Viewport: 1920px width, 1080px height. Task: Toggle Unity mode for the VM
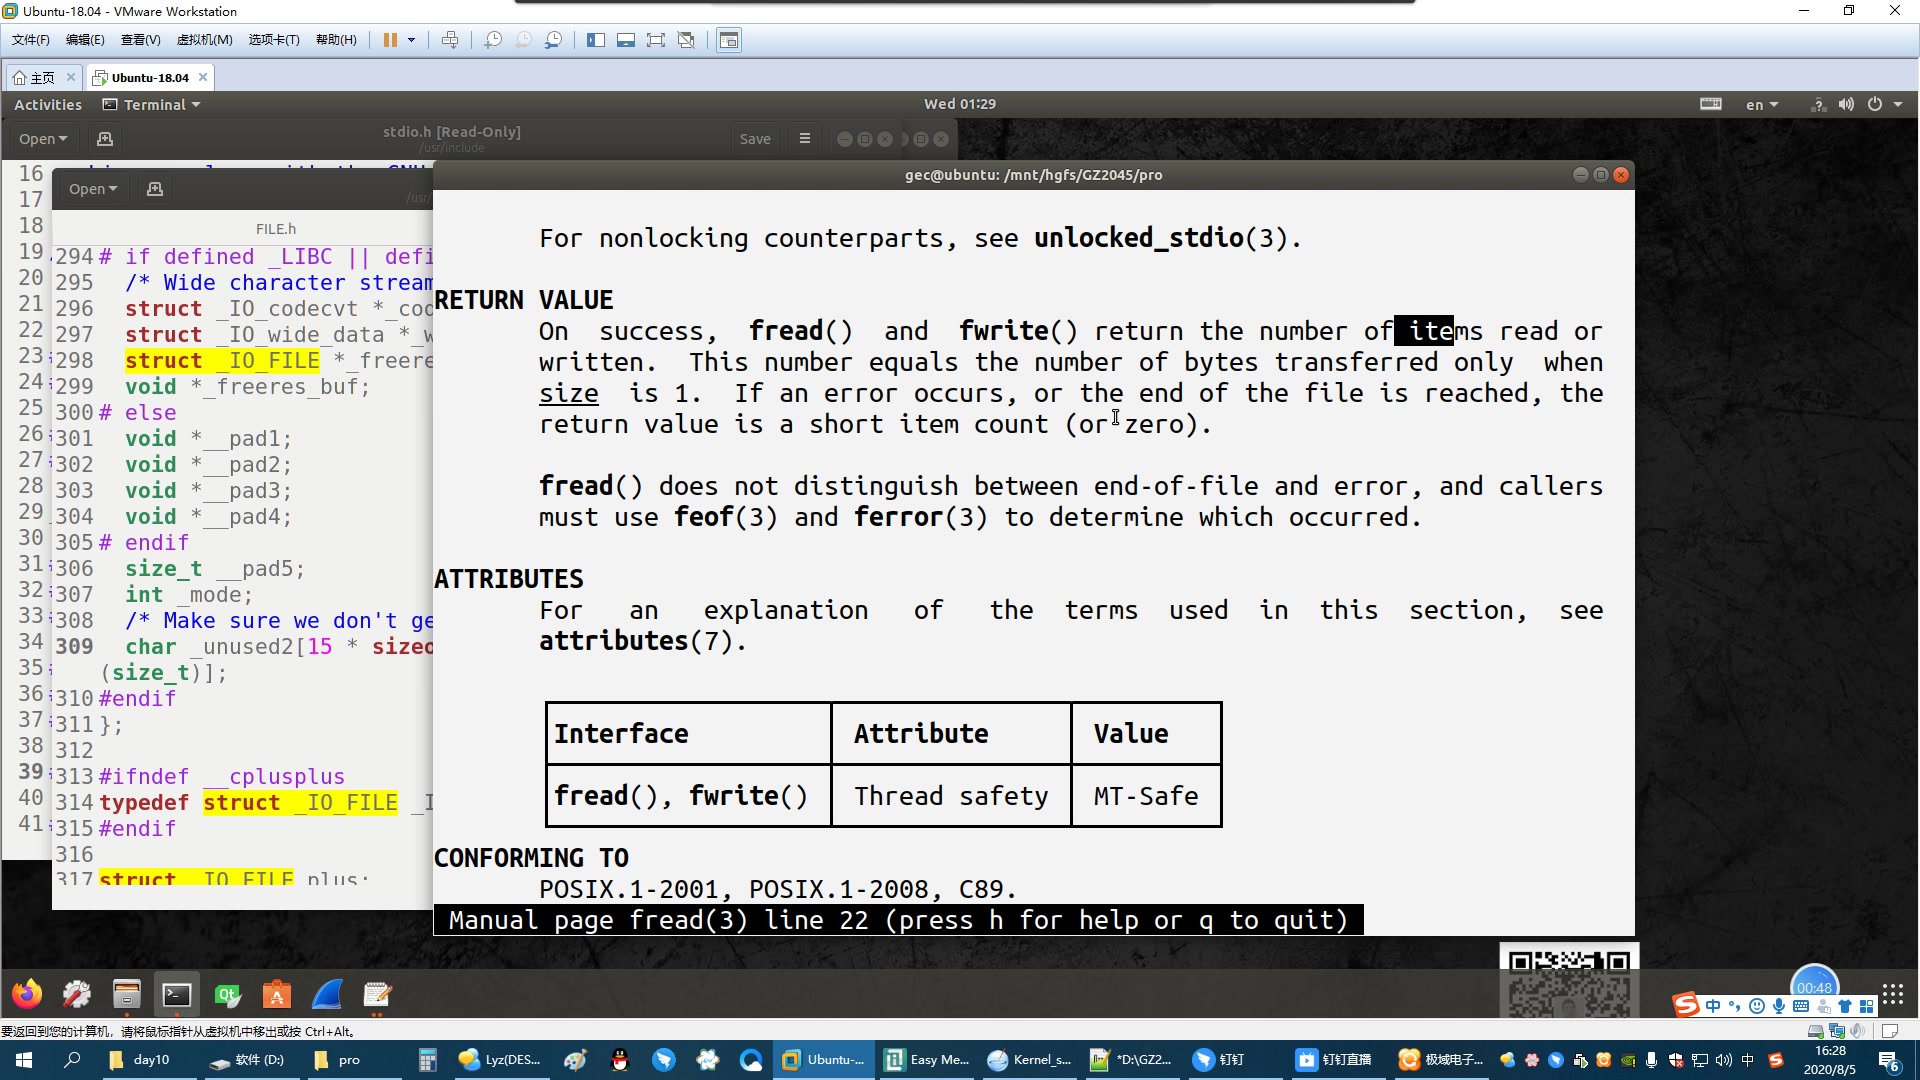686,40
